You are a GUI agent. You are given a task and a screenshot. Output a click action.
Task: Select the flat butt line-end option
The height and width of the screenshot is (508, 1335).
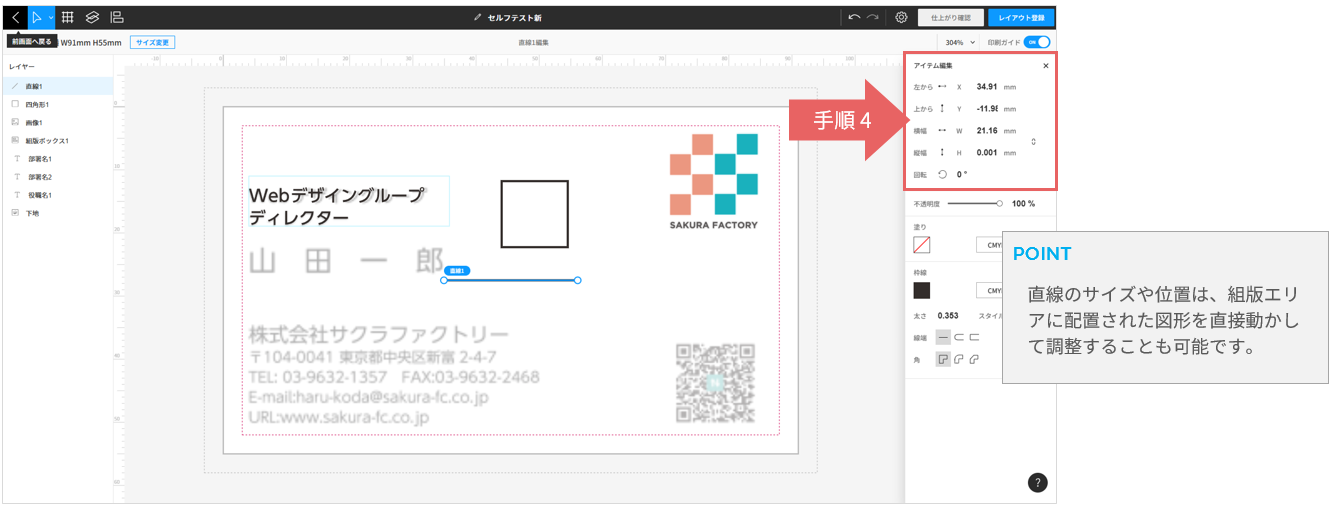coord(943,338)
